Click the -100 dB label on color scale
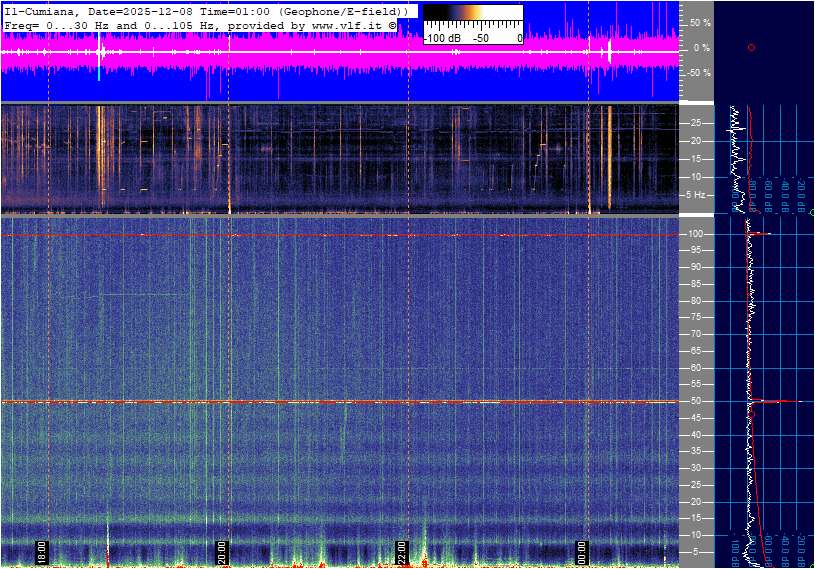This screenshot has height=569, width=815. (441, 38)
